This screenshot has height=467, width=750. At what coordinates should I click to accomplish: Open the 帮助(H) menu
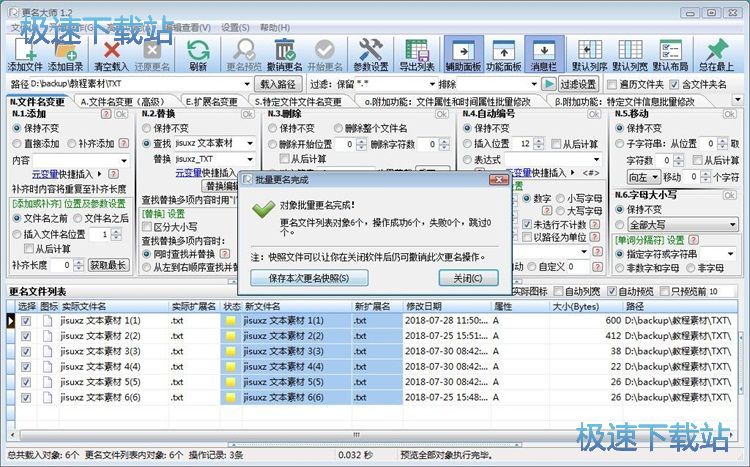pyautogui.click(x=275, y=28)
